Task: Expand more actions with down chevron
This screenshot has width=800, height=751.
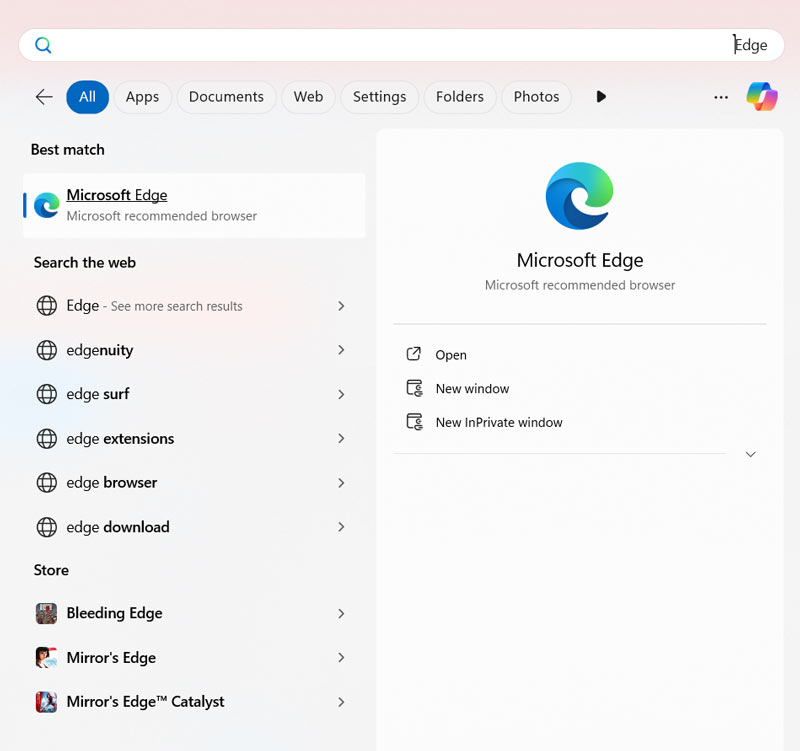Action: tap(751, 454)
